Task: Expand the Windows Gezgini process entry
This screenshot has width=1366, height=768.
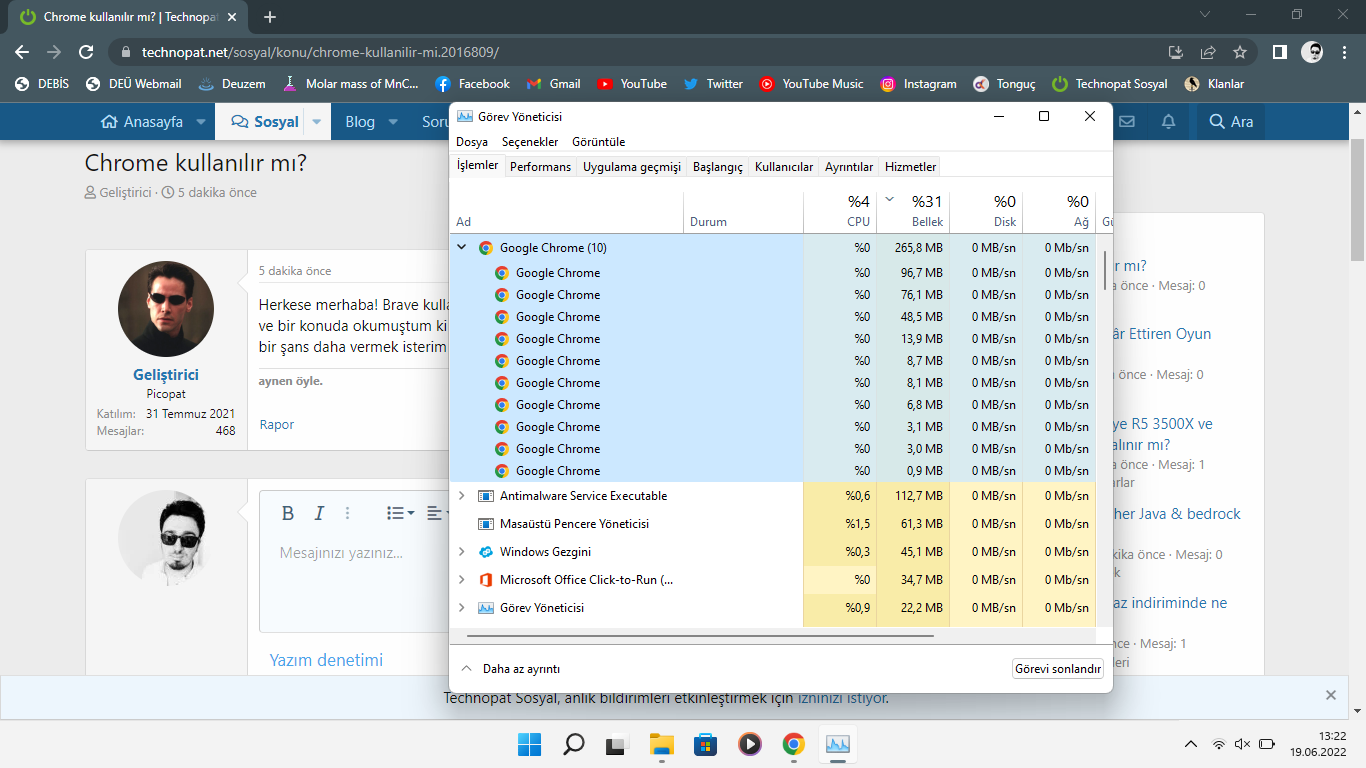Action: point(461,552)
